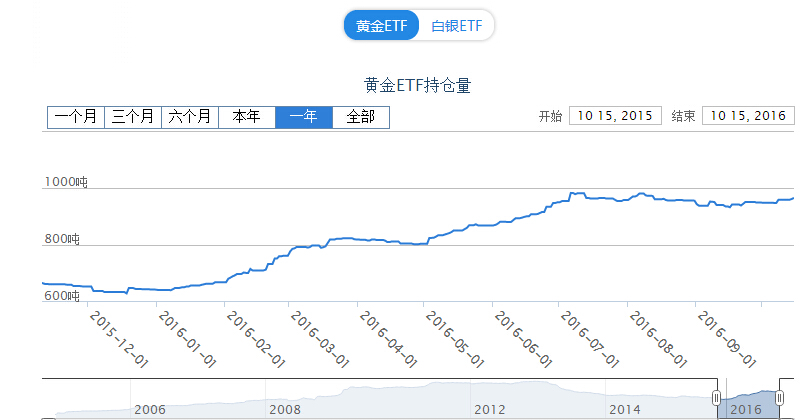Click the 开始 label
The height and width of the screenshot is (420, 801).
pos(550,116)
